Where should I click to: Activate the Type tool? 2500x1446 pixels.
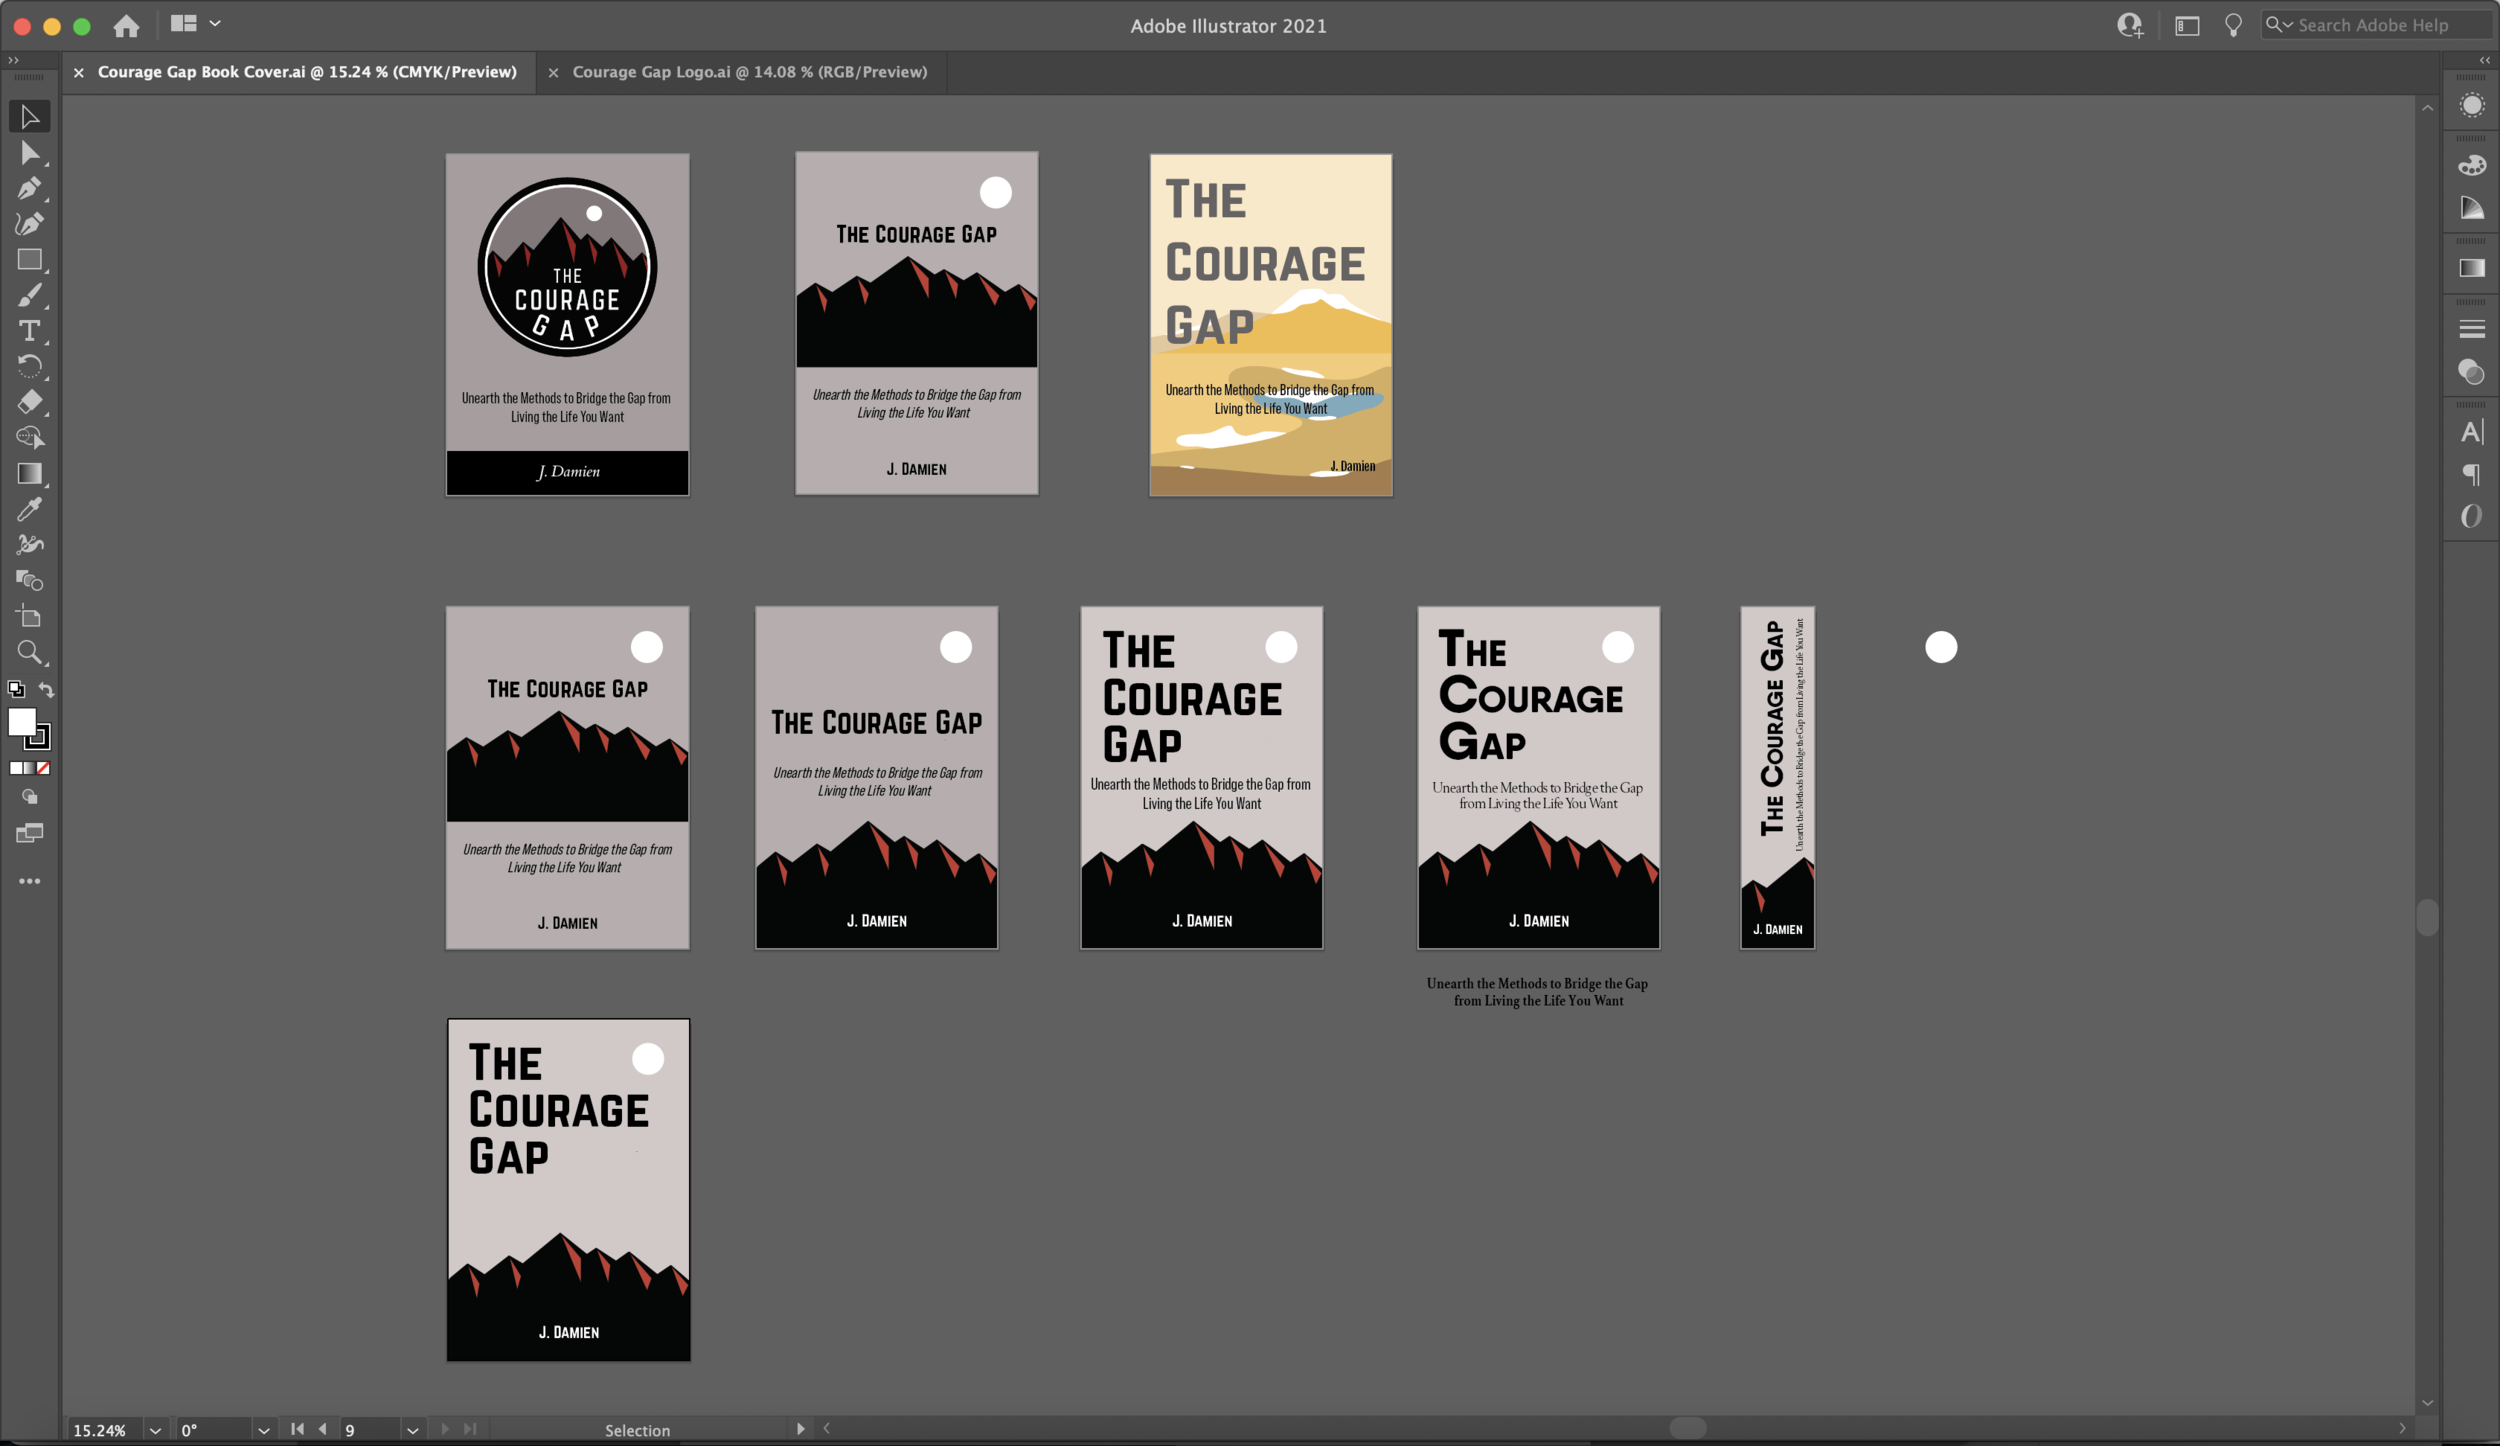[29, 330]
